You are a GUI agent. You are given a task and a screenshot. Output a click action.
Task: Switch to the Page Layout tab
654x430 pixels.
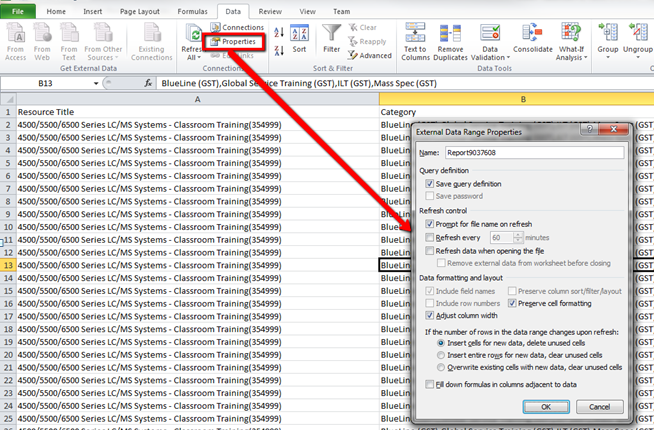click(x=139, y=11)
